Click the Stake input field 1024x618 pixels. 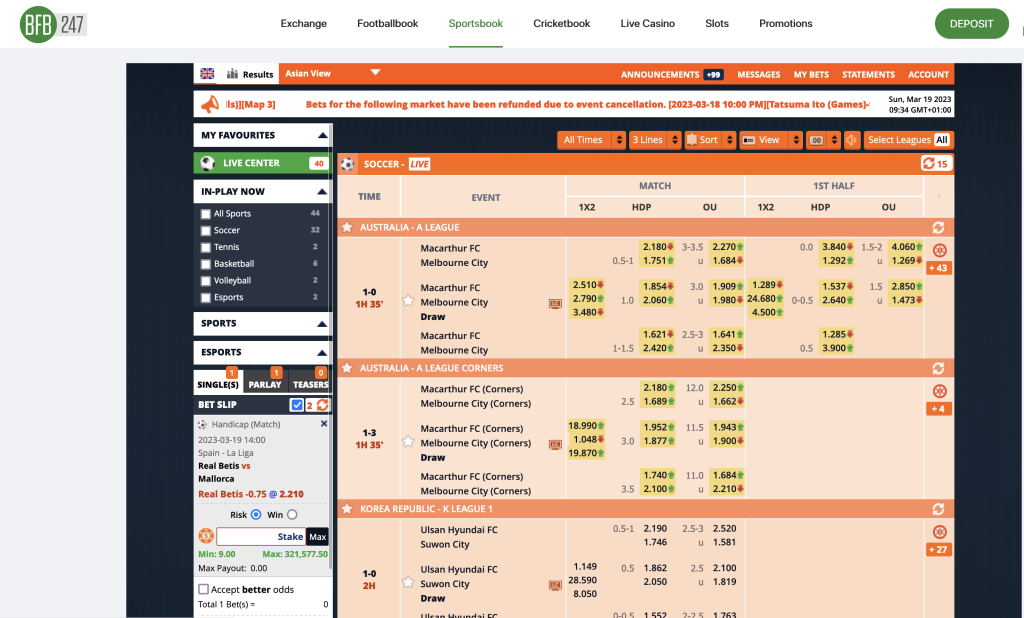point(261,536)
